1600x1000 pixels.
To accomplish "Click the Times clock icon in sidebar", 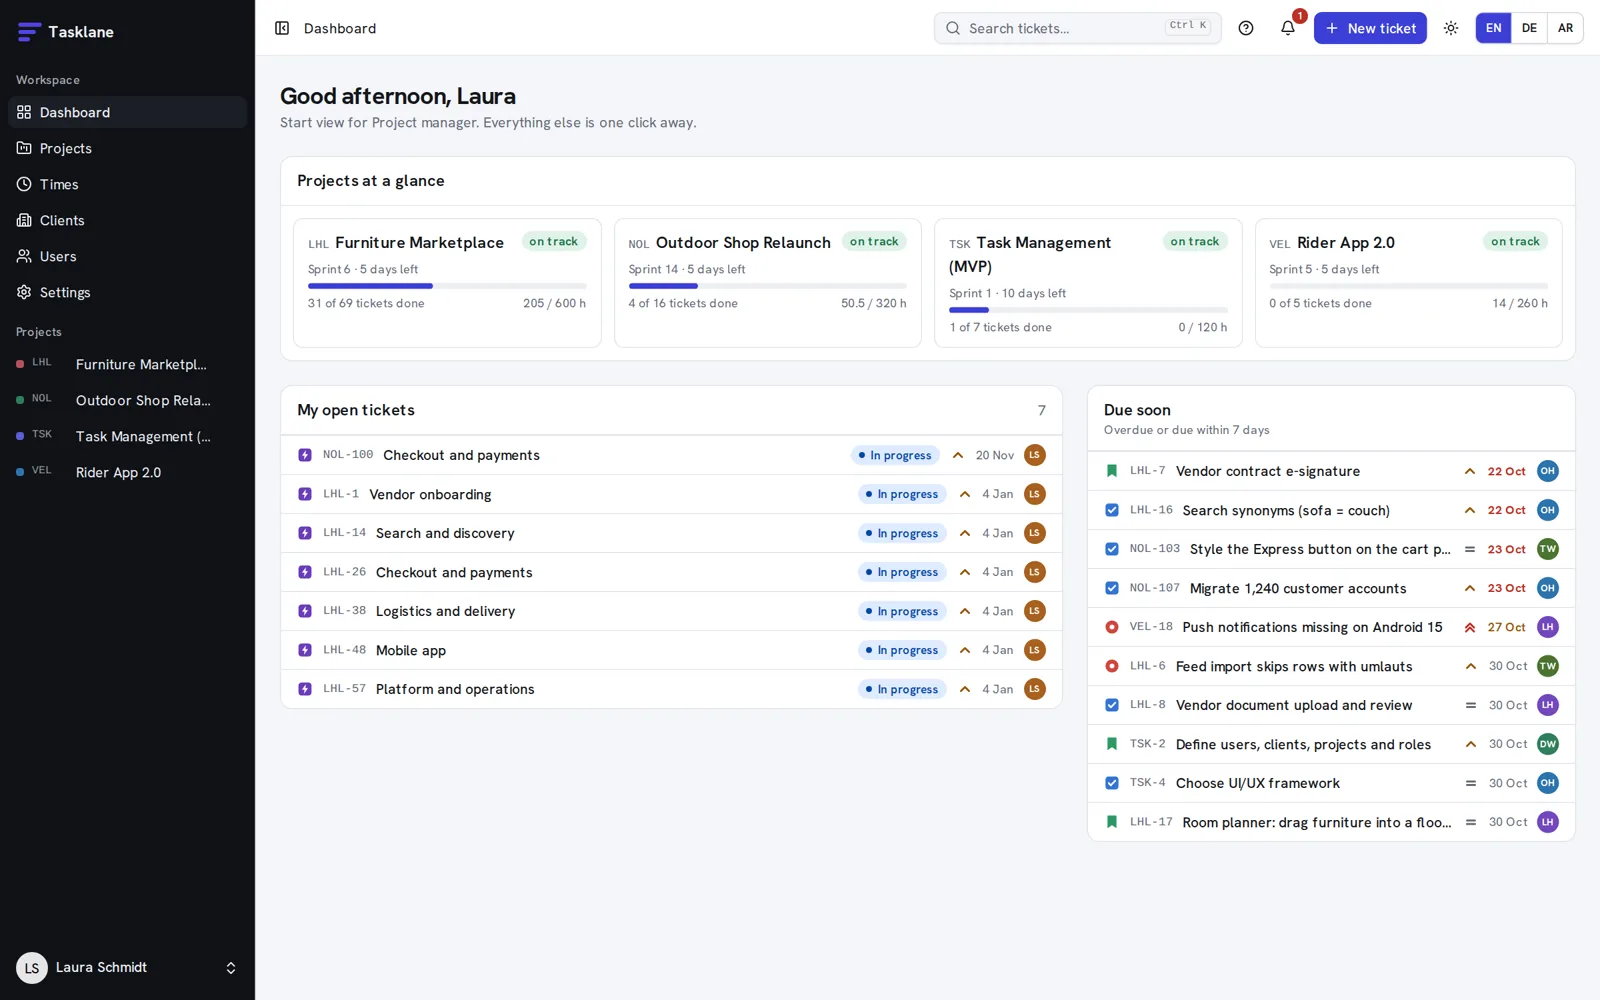I will click(x=24, y=184).
